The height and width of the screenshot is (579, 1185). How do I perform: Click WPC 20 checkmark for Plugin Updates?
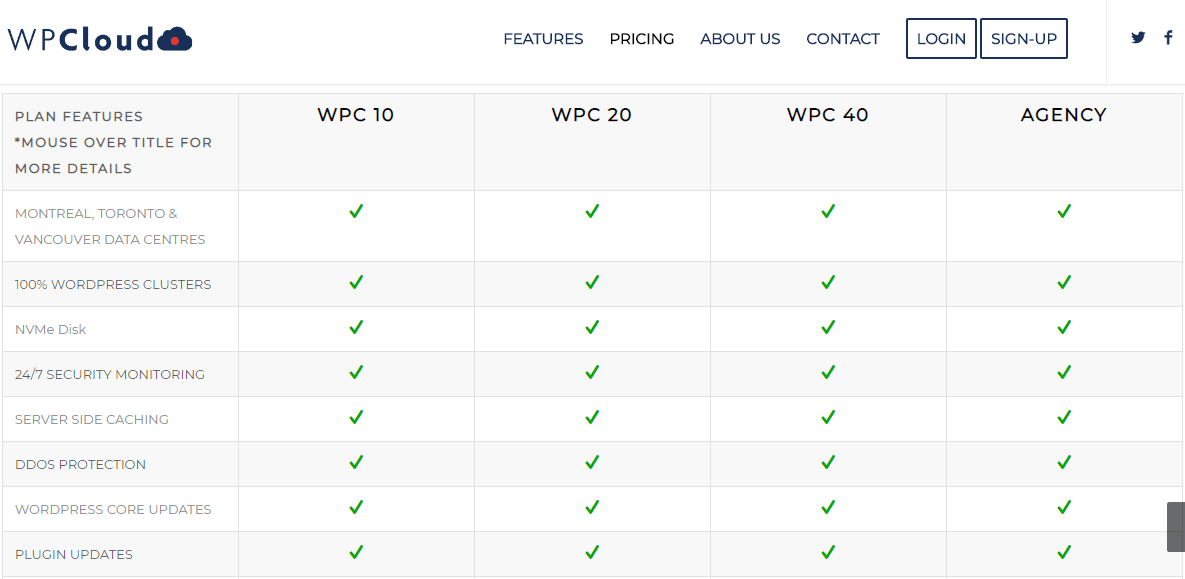point(592,552)
